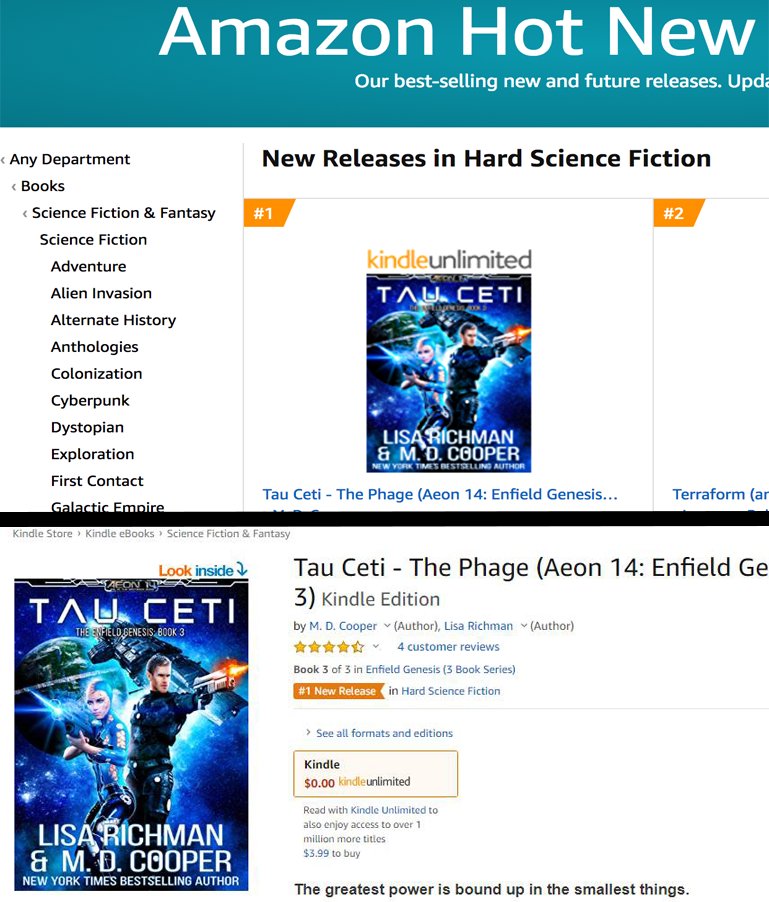Expand the M. D. Cooper author dropdown
769x902 pixels.
point(387,625)
